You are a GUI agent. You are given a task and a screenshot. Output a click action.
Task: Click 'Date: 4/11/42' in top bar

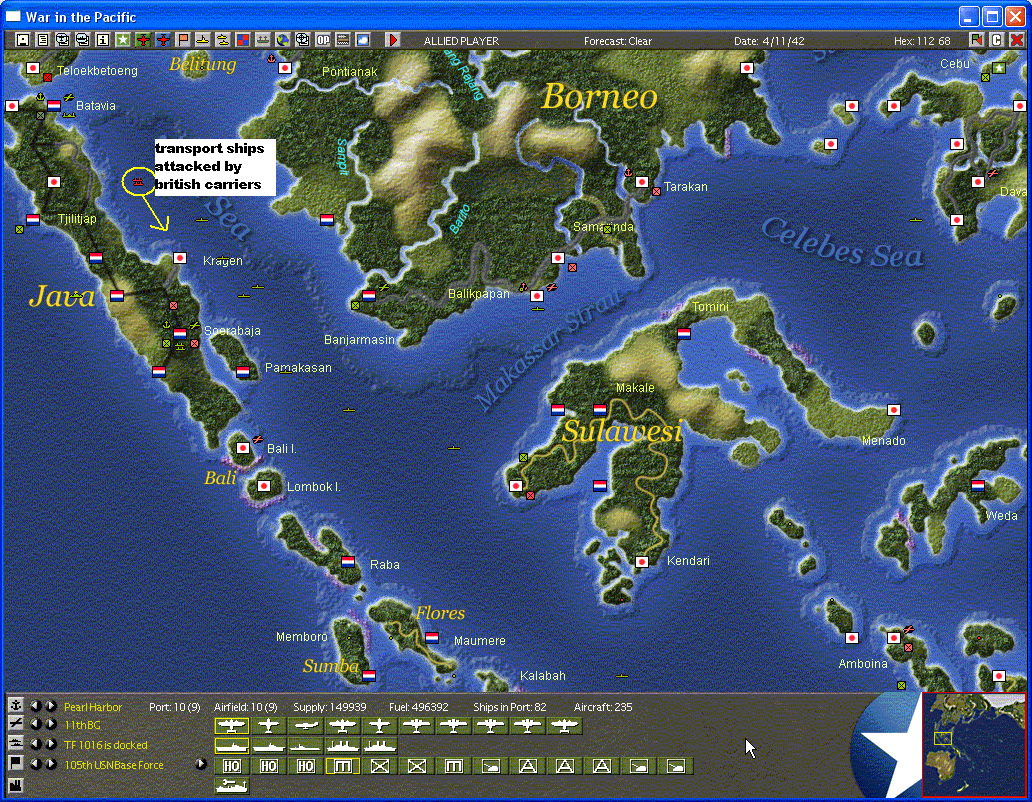point(769,41)
